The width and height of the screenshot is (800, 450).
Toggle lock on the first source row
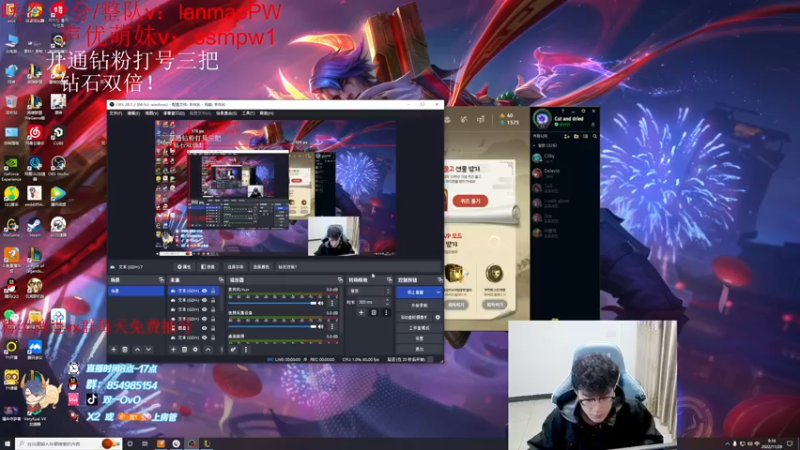pos(213,291)
